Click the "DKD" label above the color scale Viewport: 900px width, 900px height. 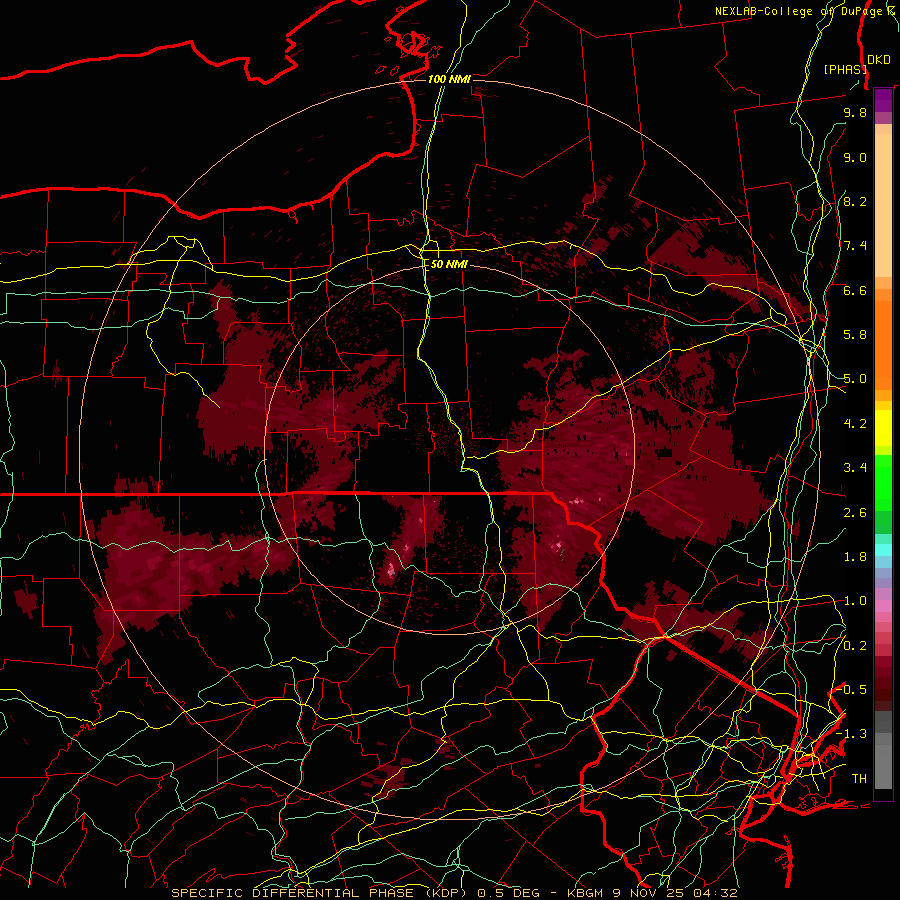pos(879,60)
